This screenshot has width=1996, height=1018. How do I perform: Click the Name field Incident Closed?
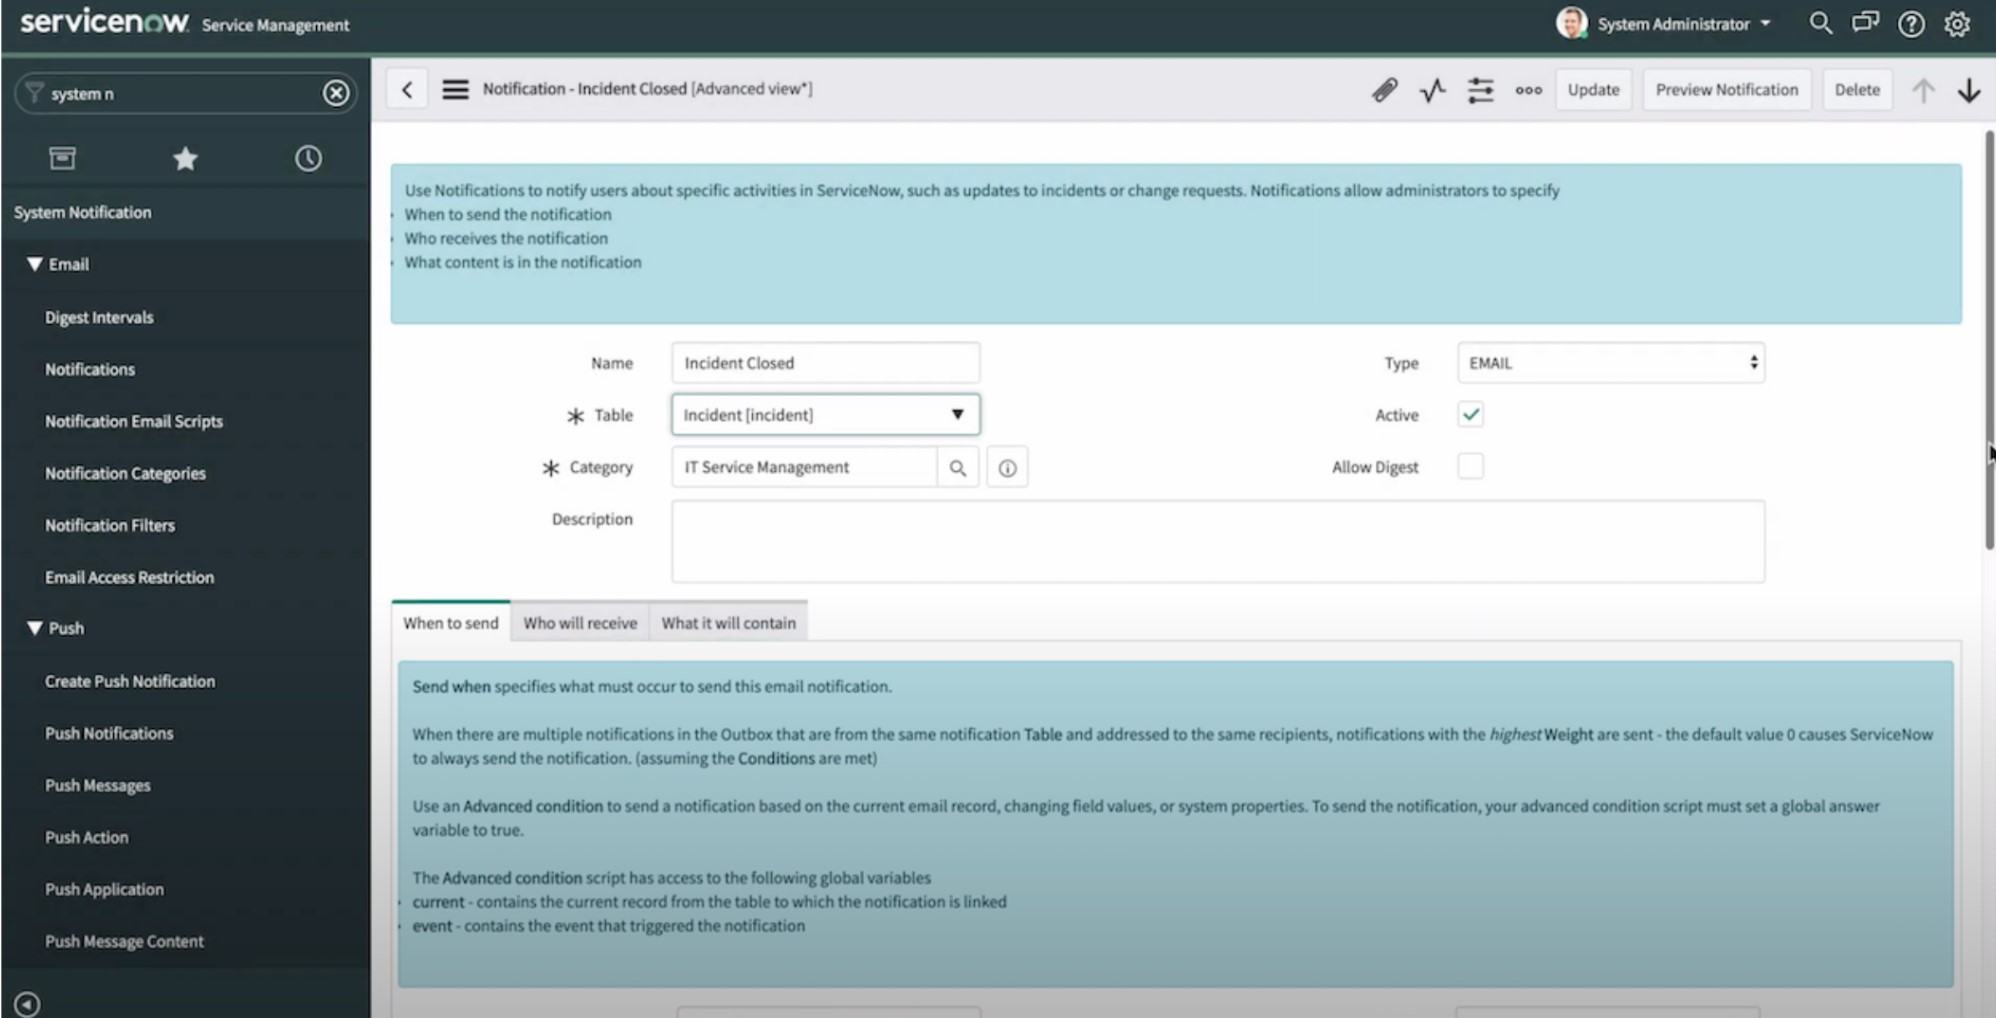point(825,363)
